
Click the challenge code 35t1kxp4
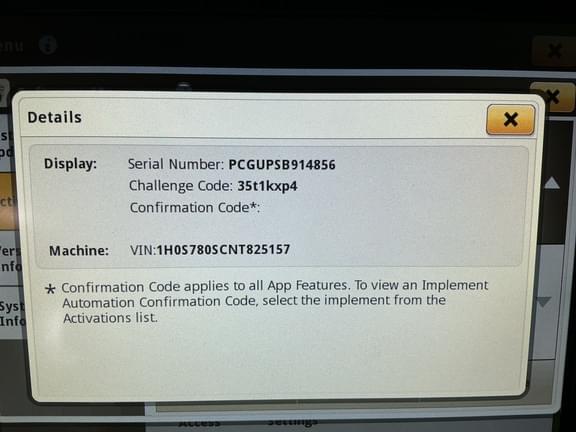(x=267, y=186)
